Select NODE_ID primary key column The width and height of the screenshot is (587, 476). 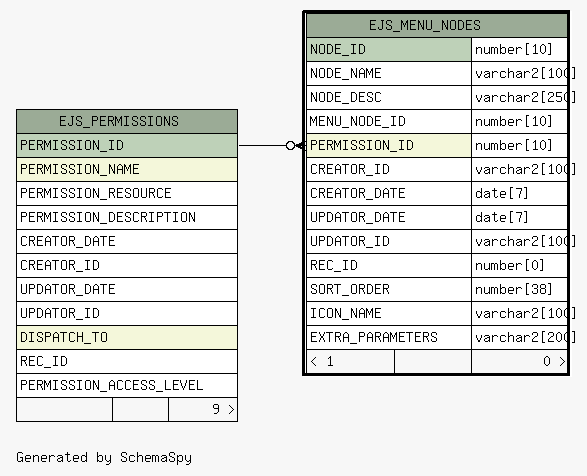coord(389,49)
